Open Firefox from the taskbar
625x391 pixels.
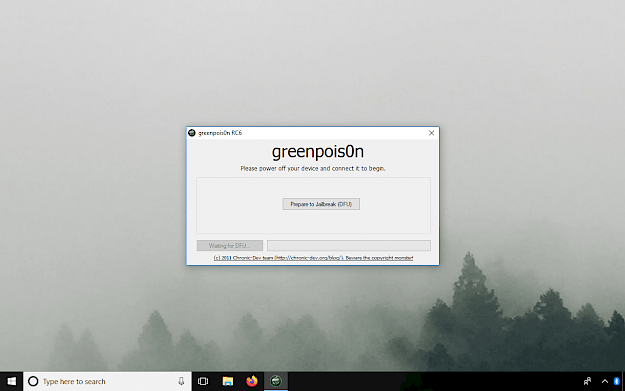252,381
